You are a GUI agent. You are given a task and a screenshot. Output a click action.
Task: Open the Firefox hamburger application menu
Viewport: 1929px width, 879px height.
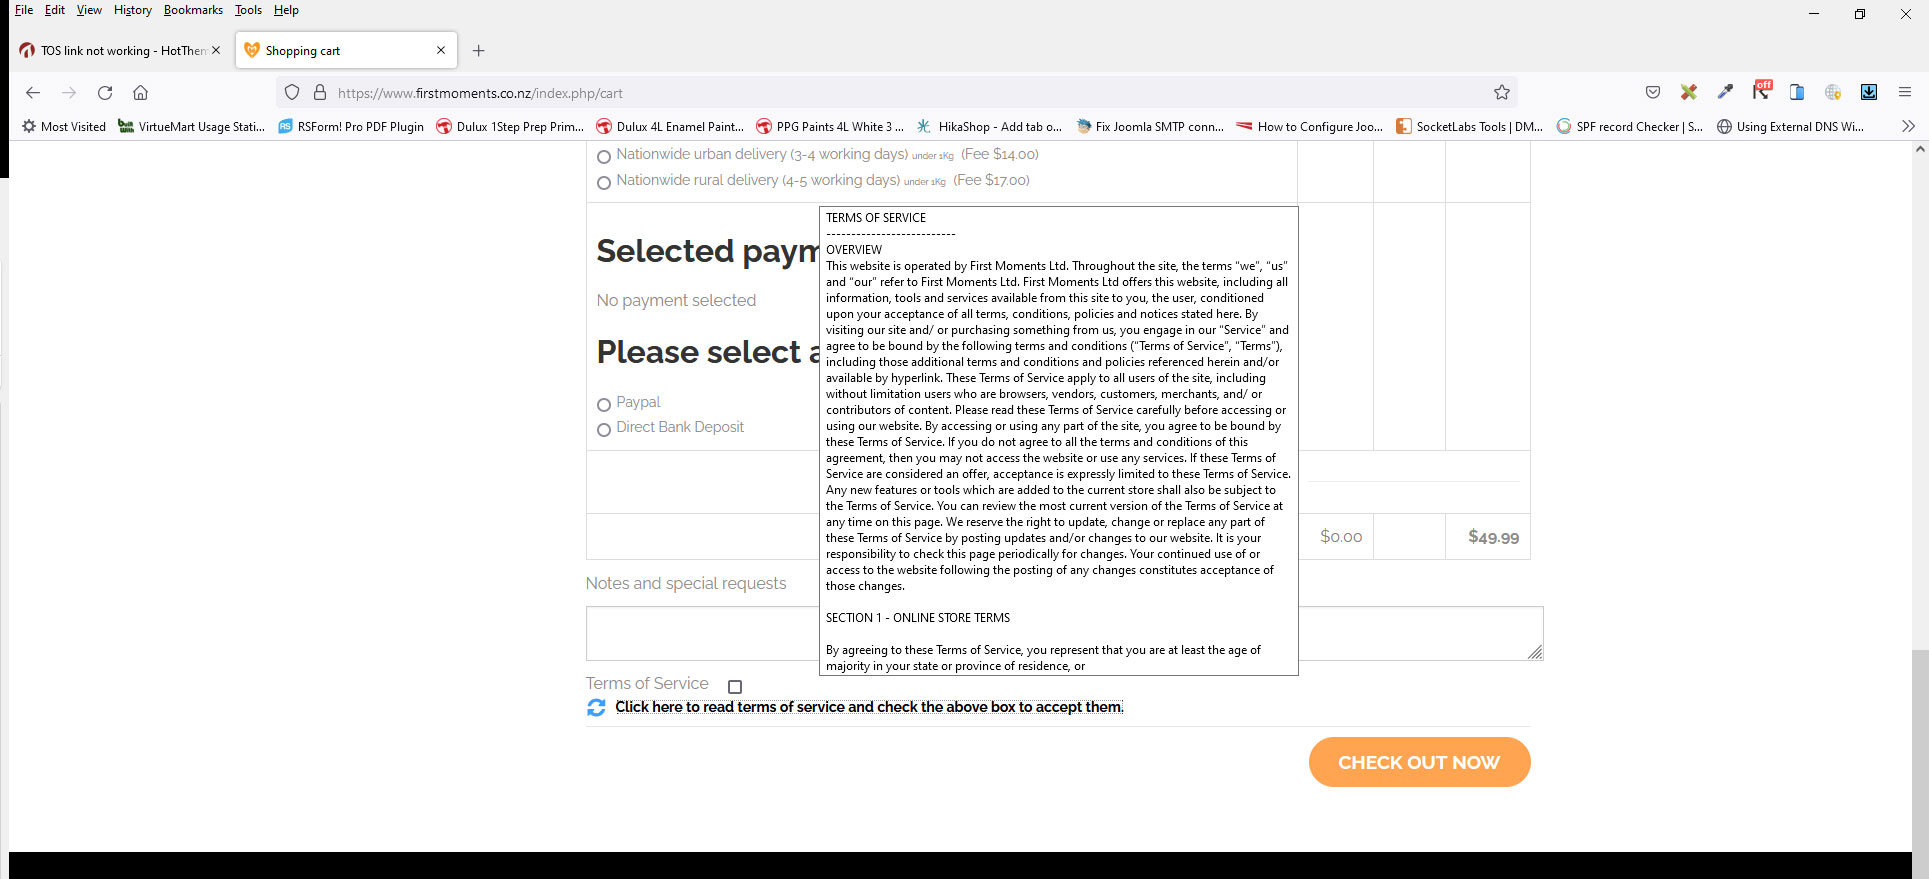click(1905, 92)
